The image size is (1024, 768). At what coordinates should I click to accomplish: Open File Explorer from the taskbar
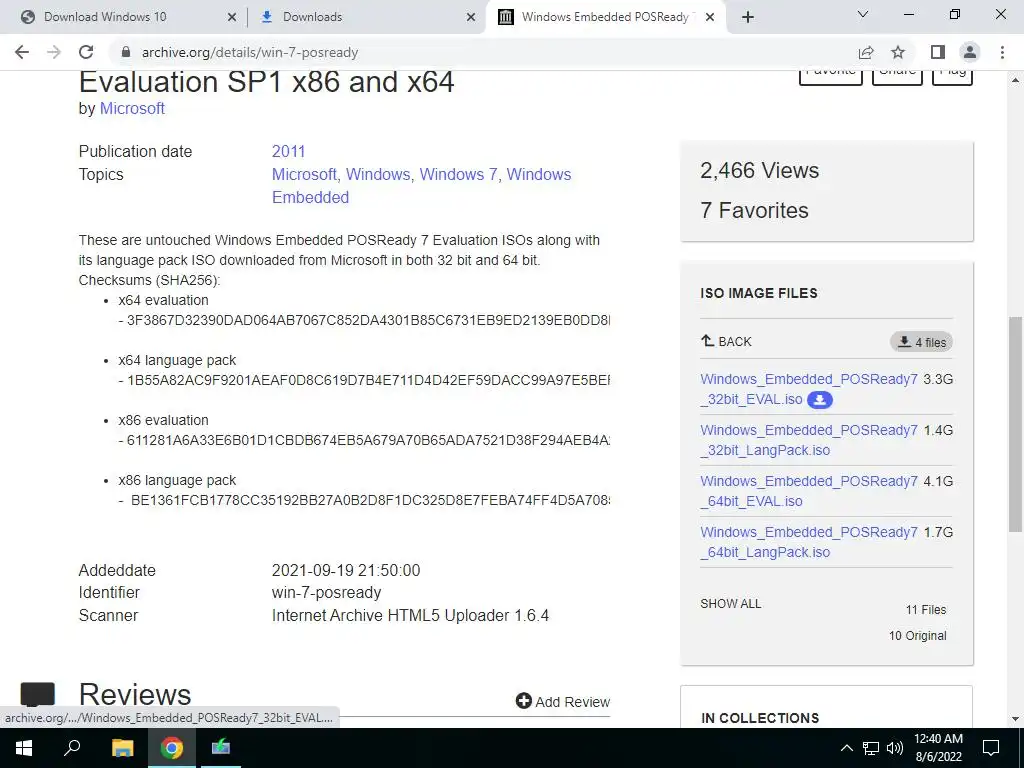(x=122, y=748)
